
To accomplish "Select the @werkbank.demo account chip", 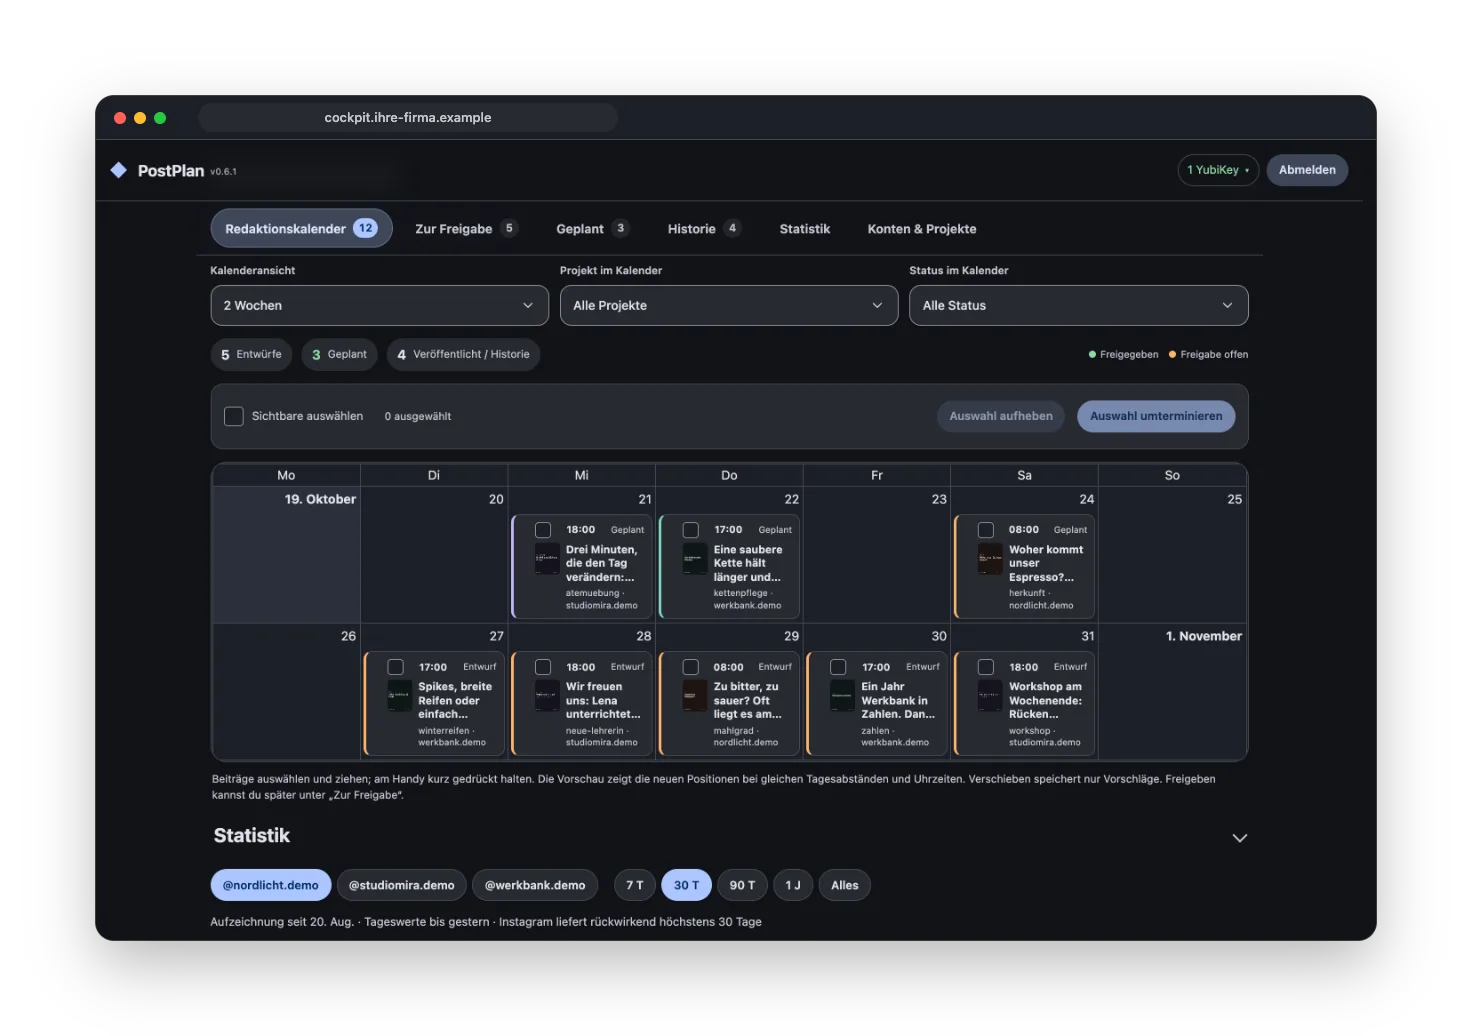I will pyautogui.click(x=535, y=885).
